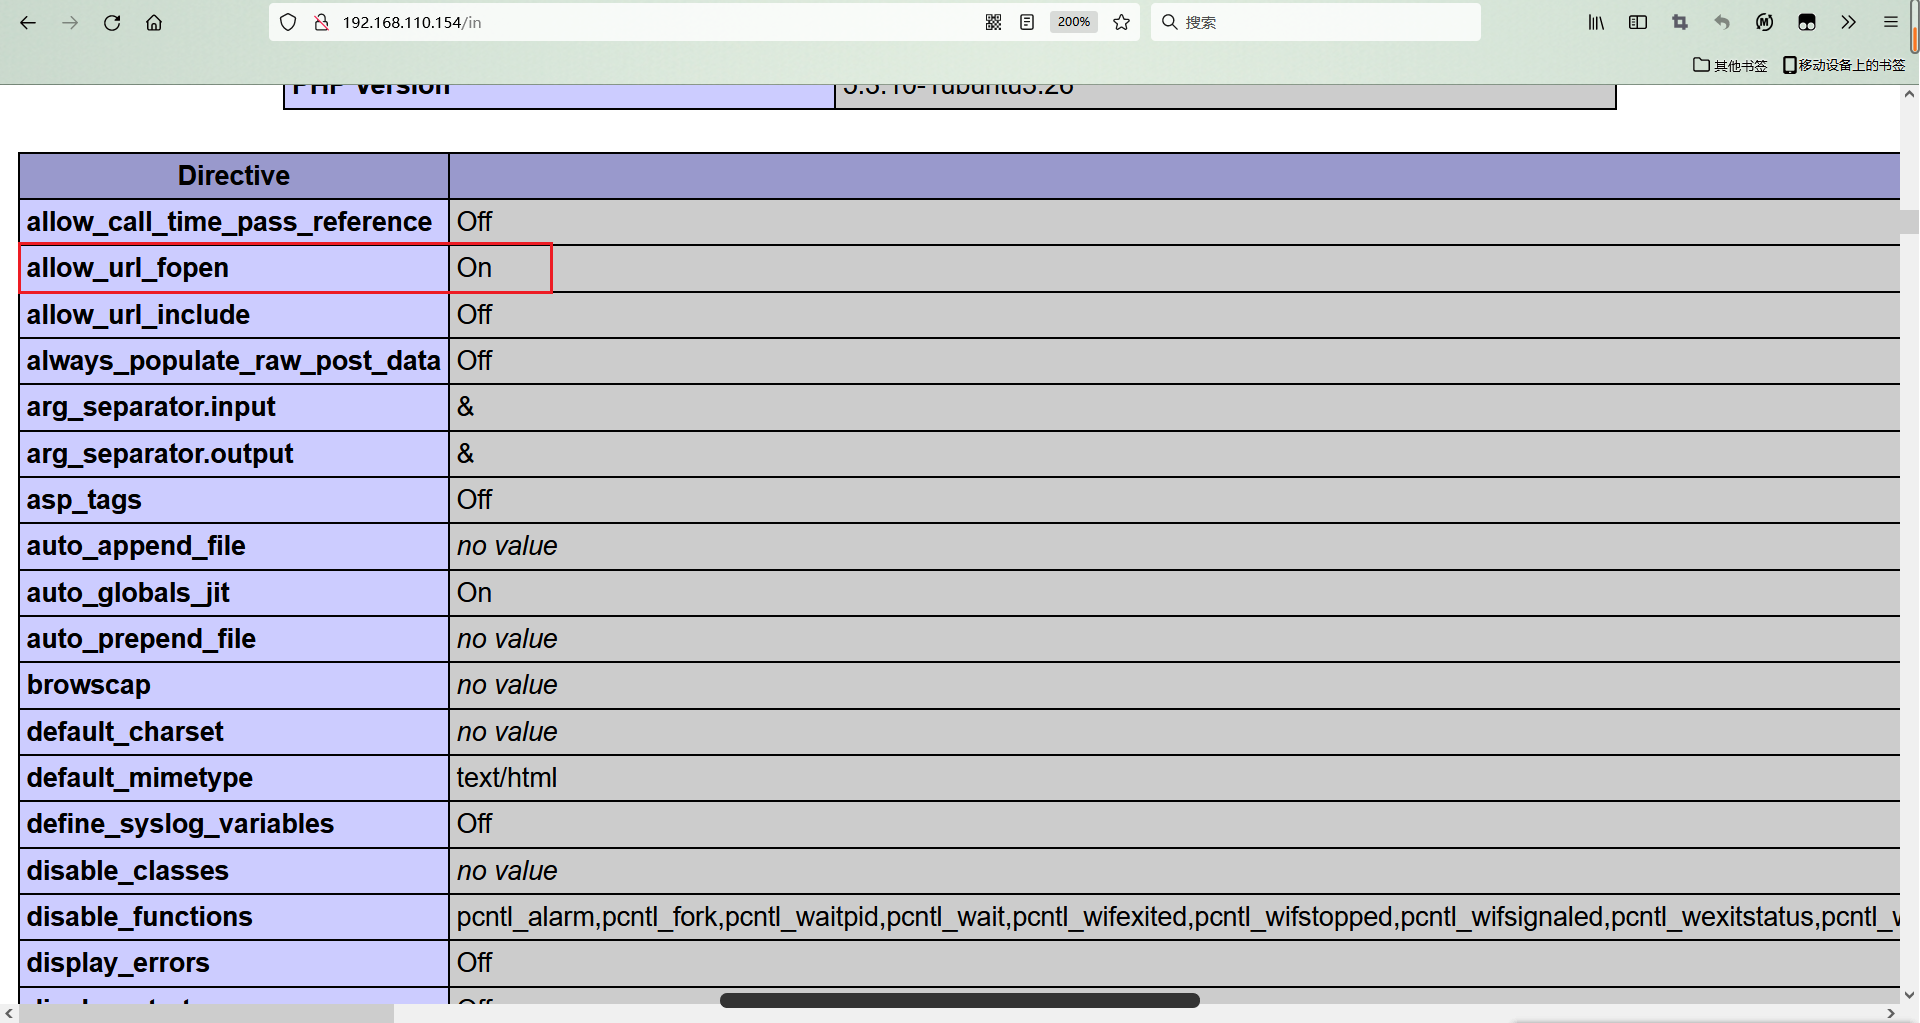This screenshot has width=1920, height=1023.
Task: Open the home page
Action: click(154, 22)
